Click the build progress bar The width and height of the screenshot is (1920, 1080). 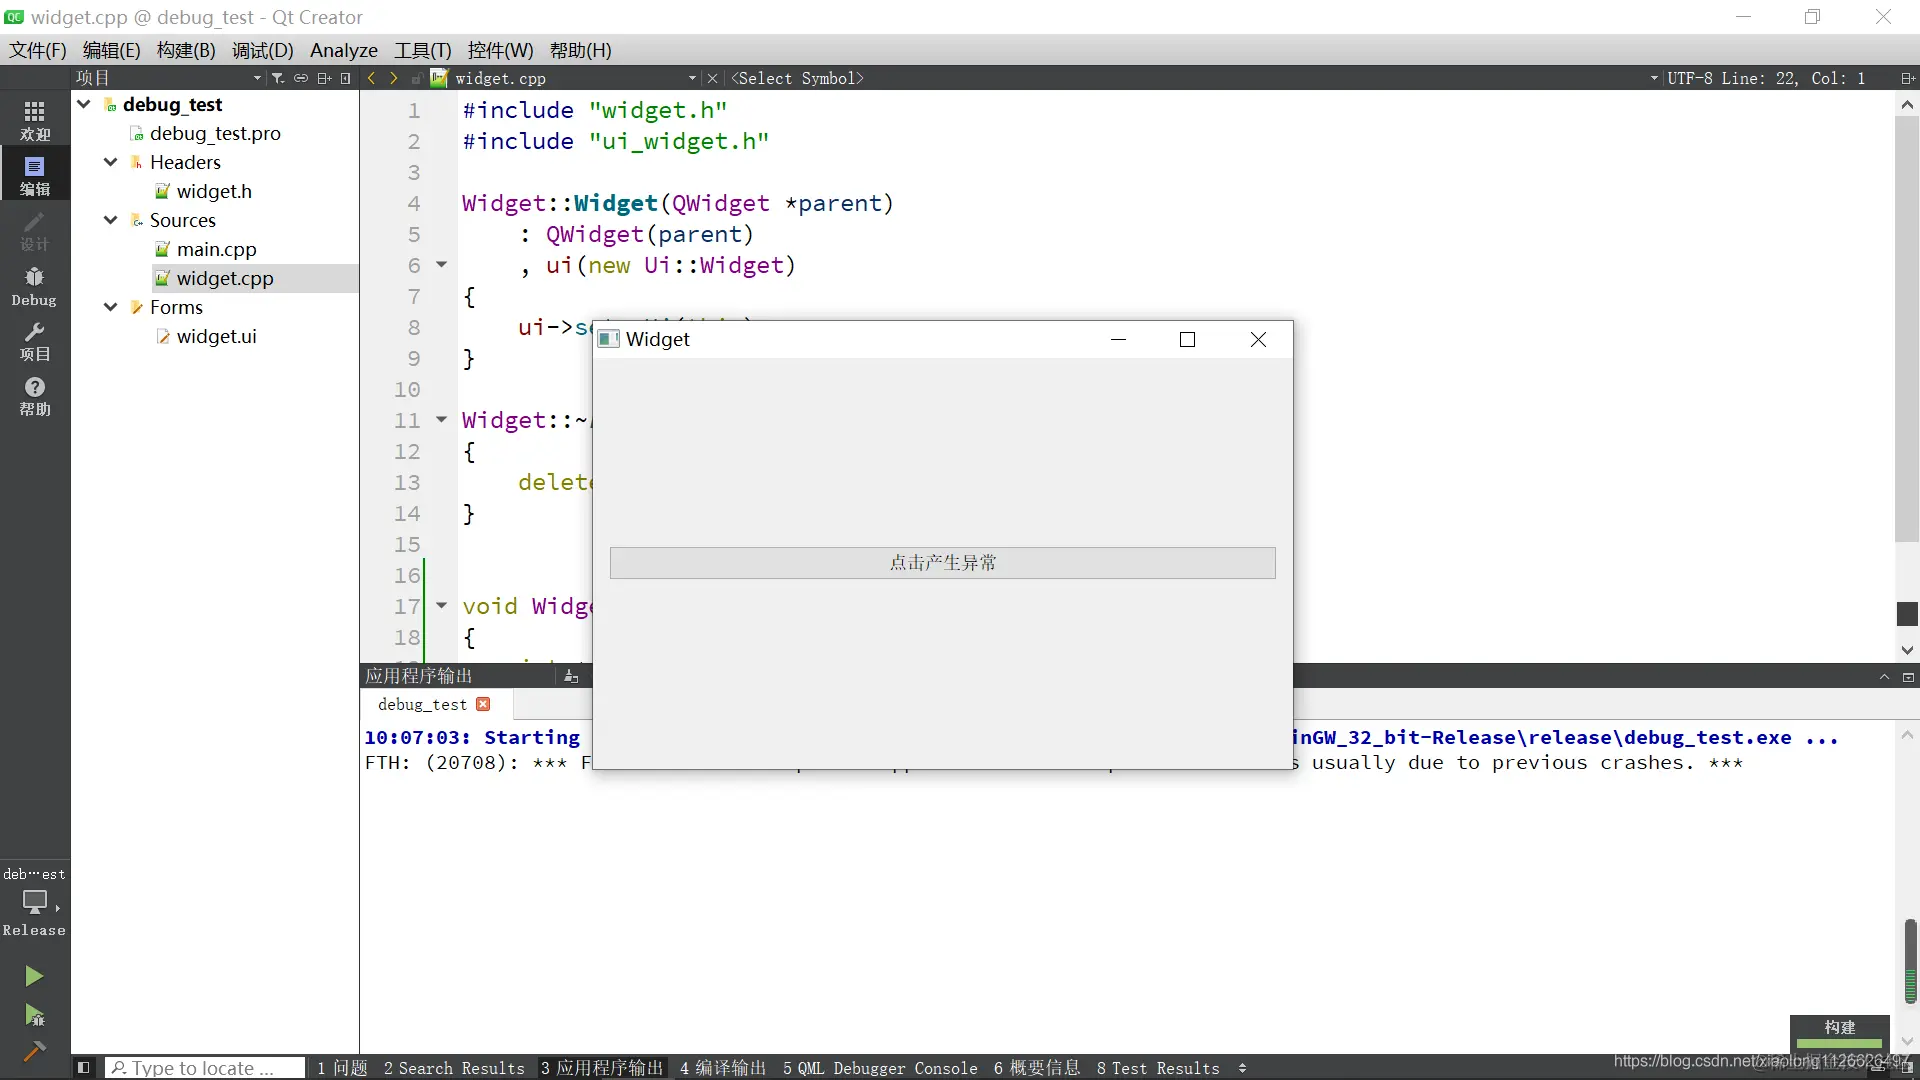[1839, 1043]
